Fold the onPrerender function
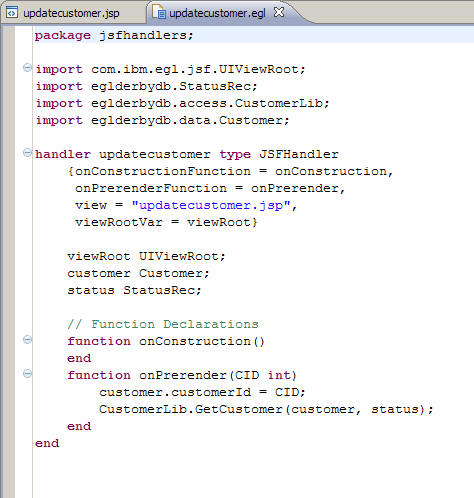This screenshot has width=474, height=498. 27,373
